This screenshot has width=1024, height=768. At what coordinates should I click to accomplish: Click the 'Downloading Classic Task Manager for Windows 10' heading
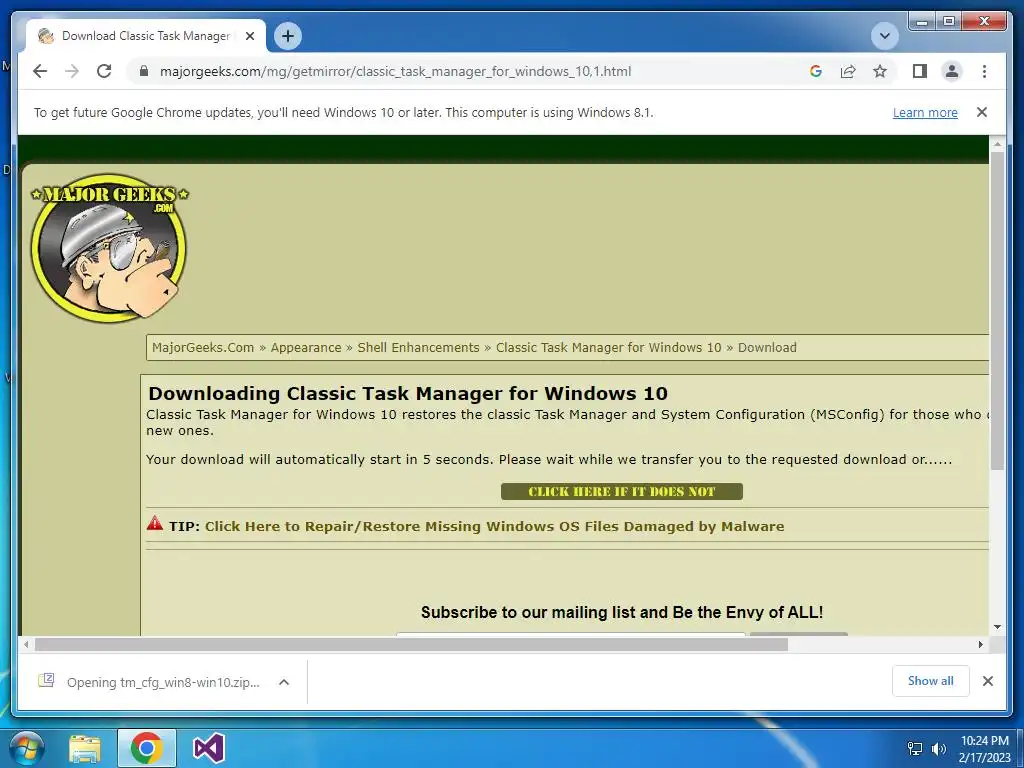(x=408, y=393)
